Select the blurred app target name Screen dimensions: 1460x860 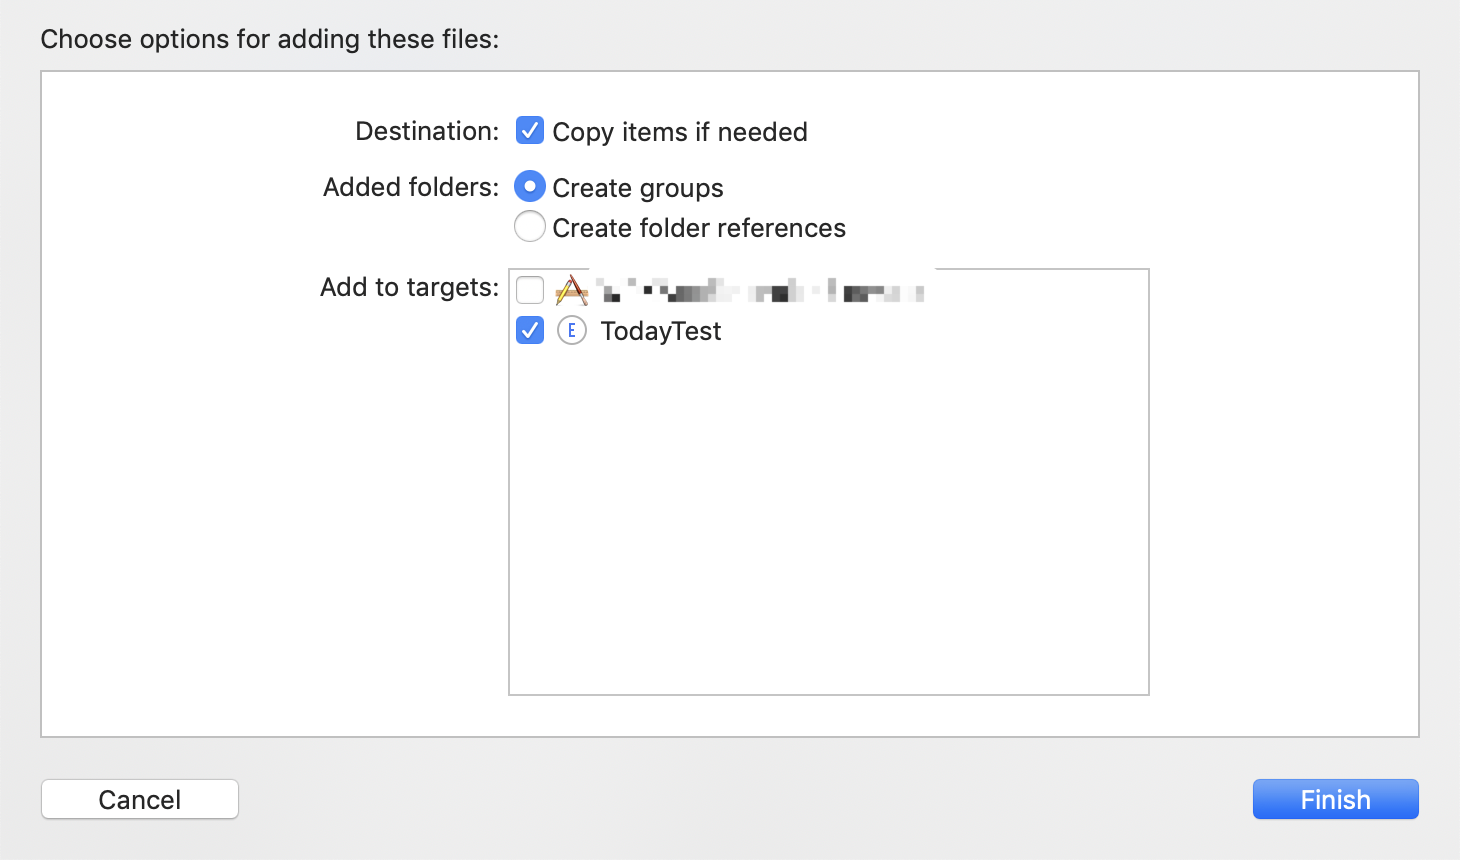[x=760, y=292]
